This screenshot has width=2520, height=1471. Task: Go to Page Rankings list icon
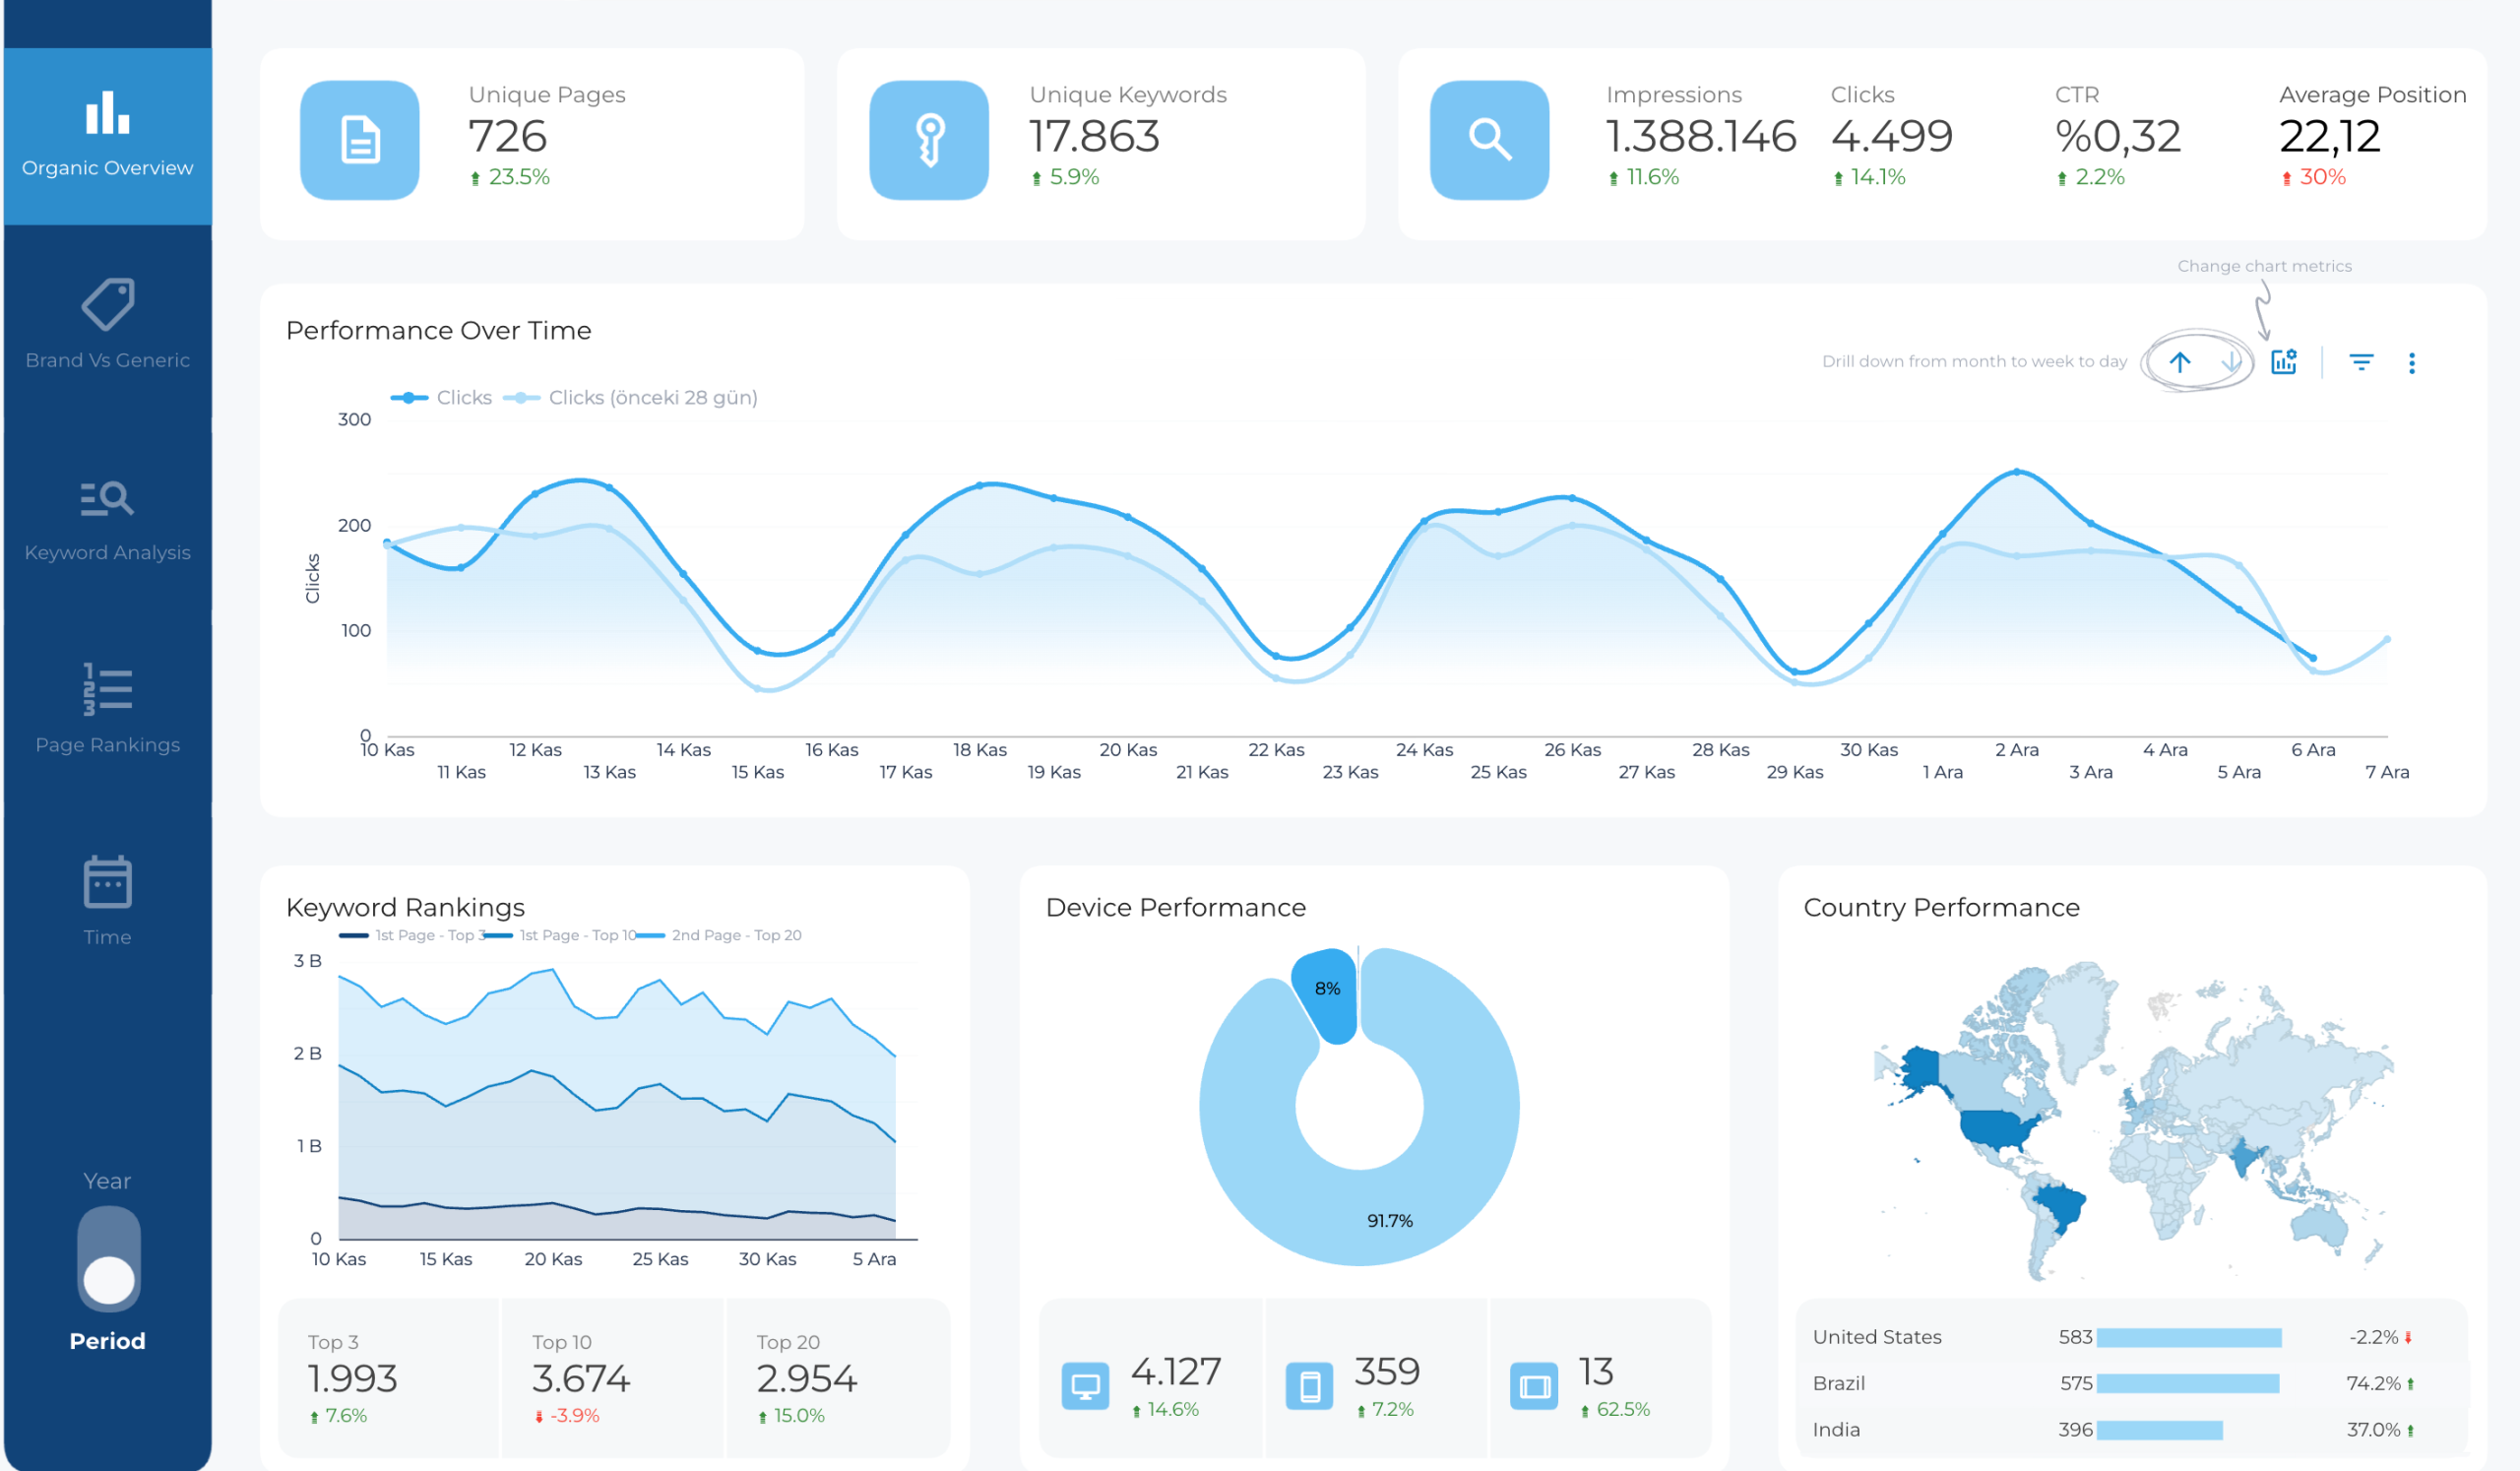pos(107,689)
